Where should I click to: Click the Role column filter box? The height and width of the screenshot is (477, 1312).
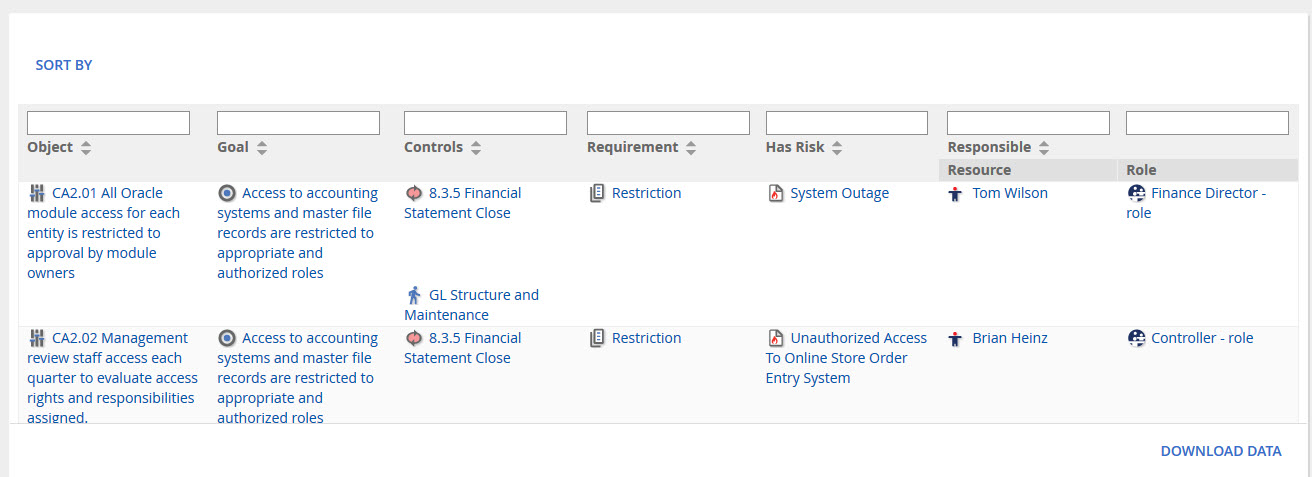[1207, 123]
